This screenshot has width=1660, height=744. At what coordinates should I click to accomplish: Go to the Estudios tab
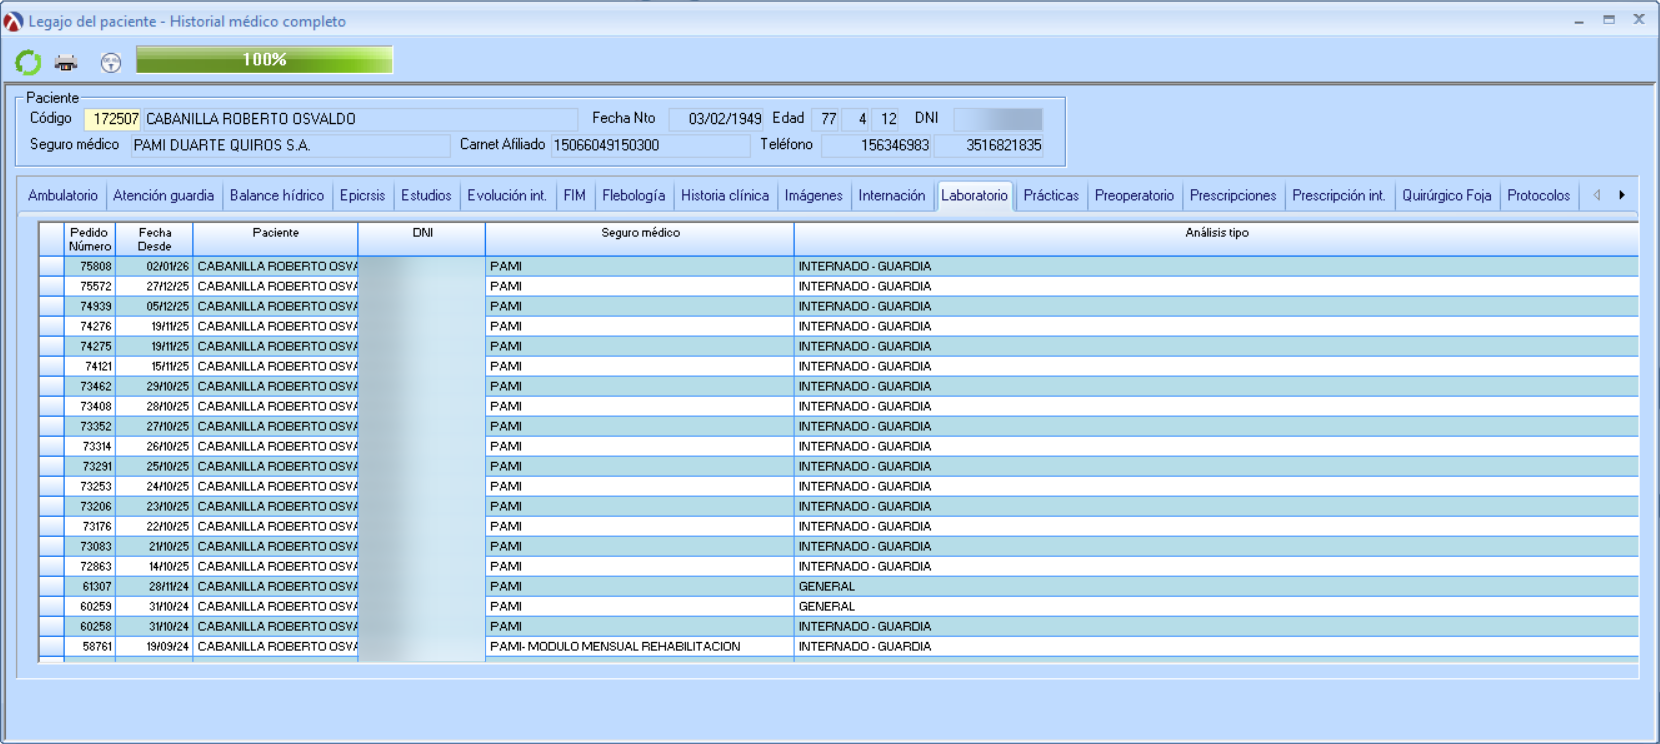(x=426, y=196)
